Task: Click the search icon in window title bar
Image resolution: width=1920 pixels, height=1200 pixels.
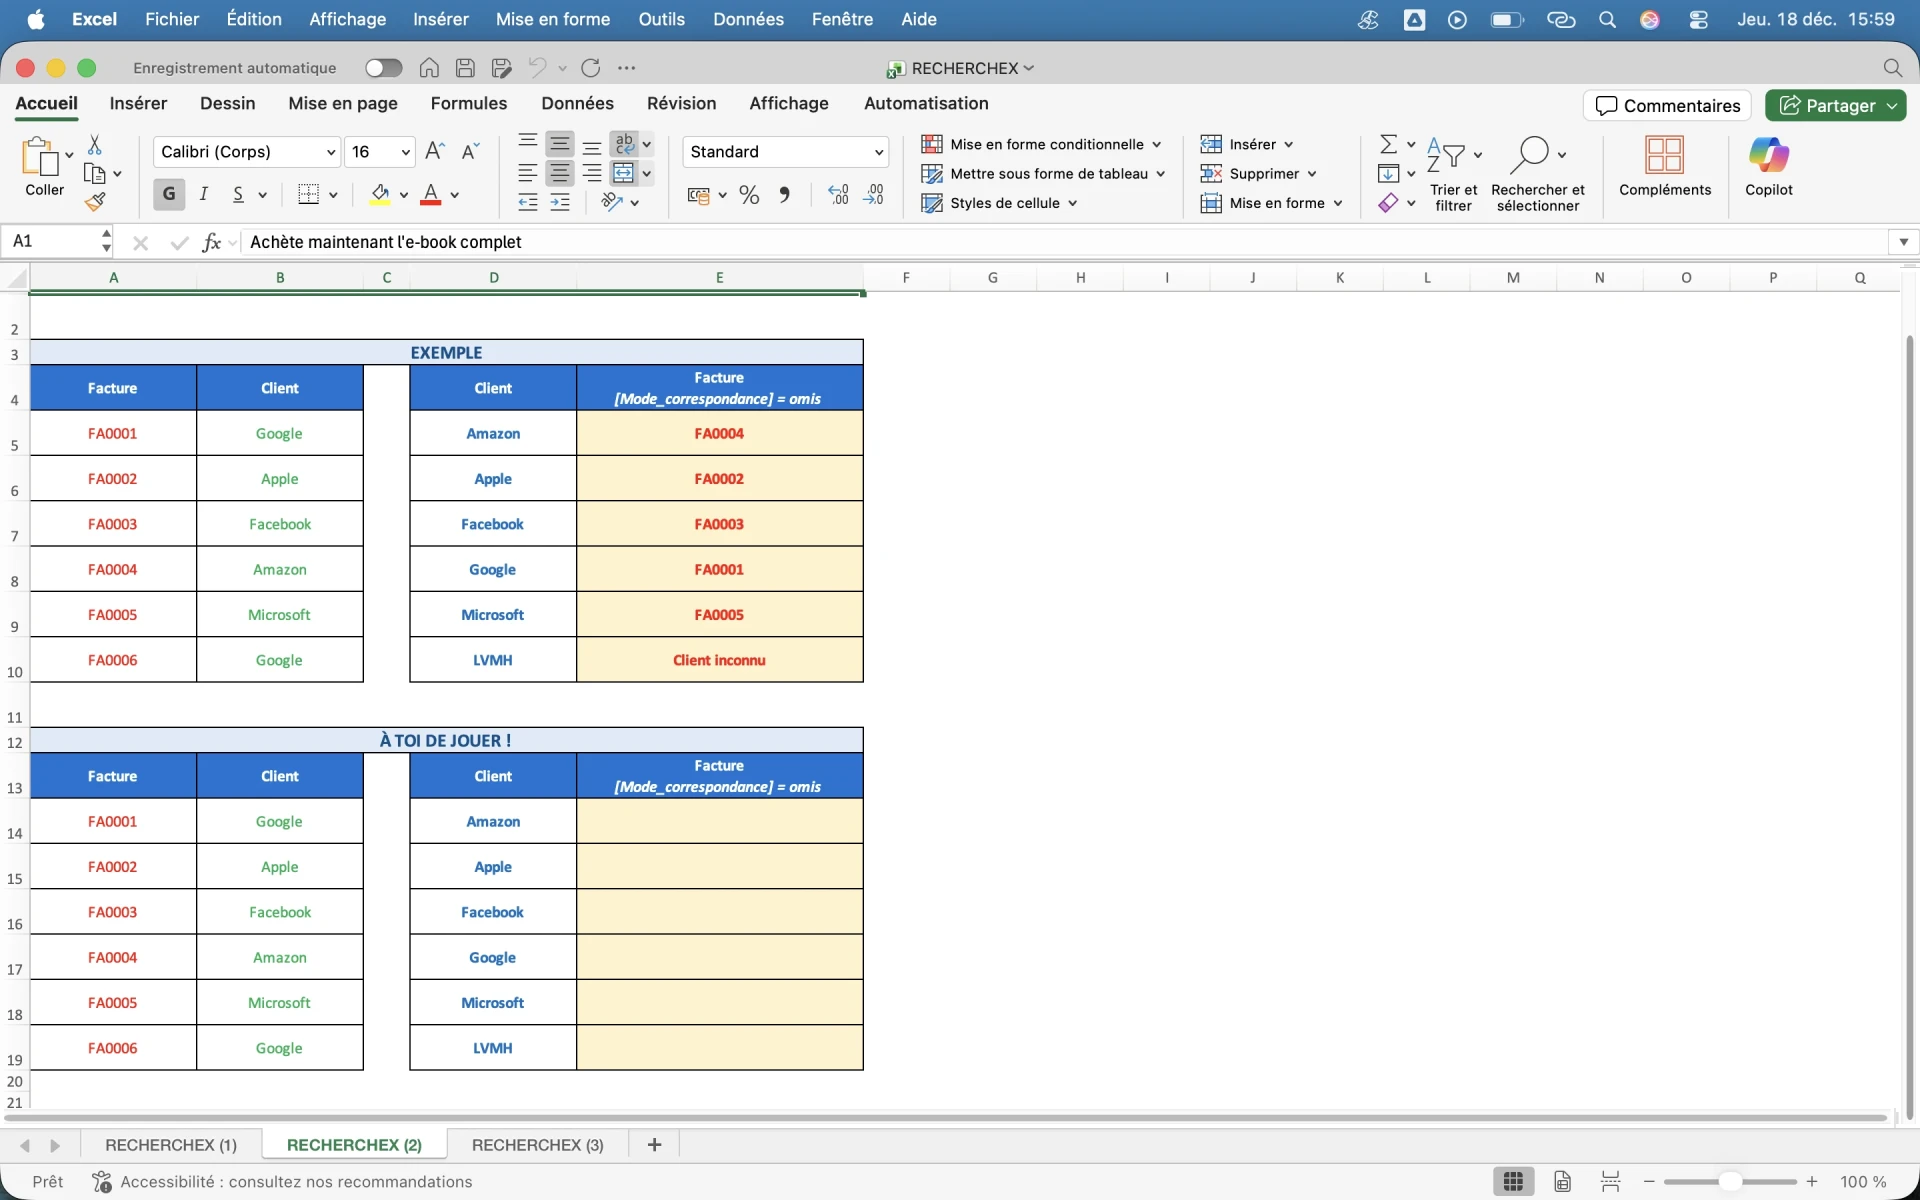Action: 1892,68
